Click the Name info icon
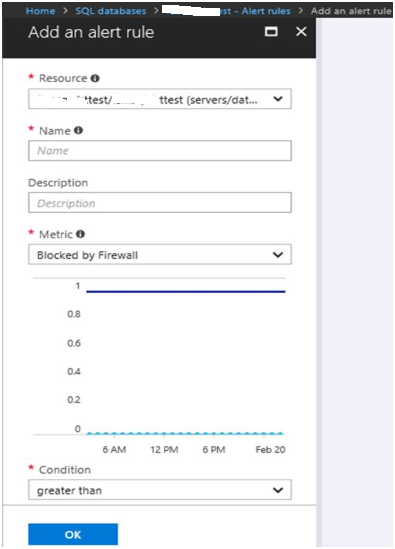 point(78,130)
